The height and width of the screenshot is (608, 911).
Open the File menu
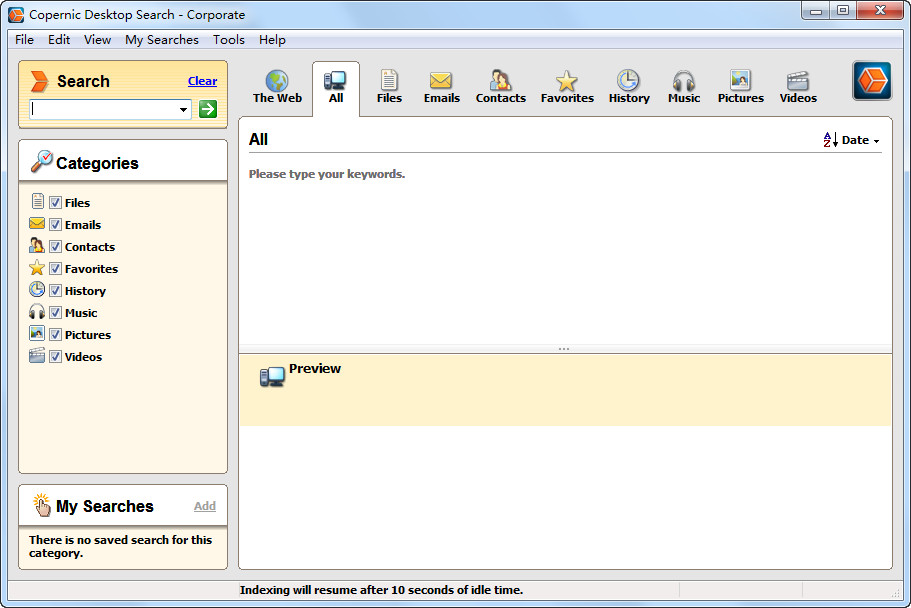click(x=24, y=40)
